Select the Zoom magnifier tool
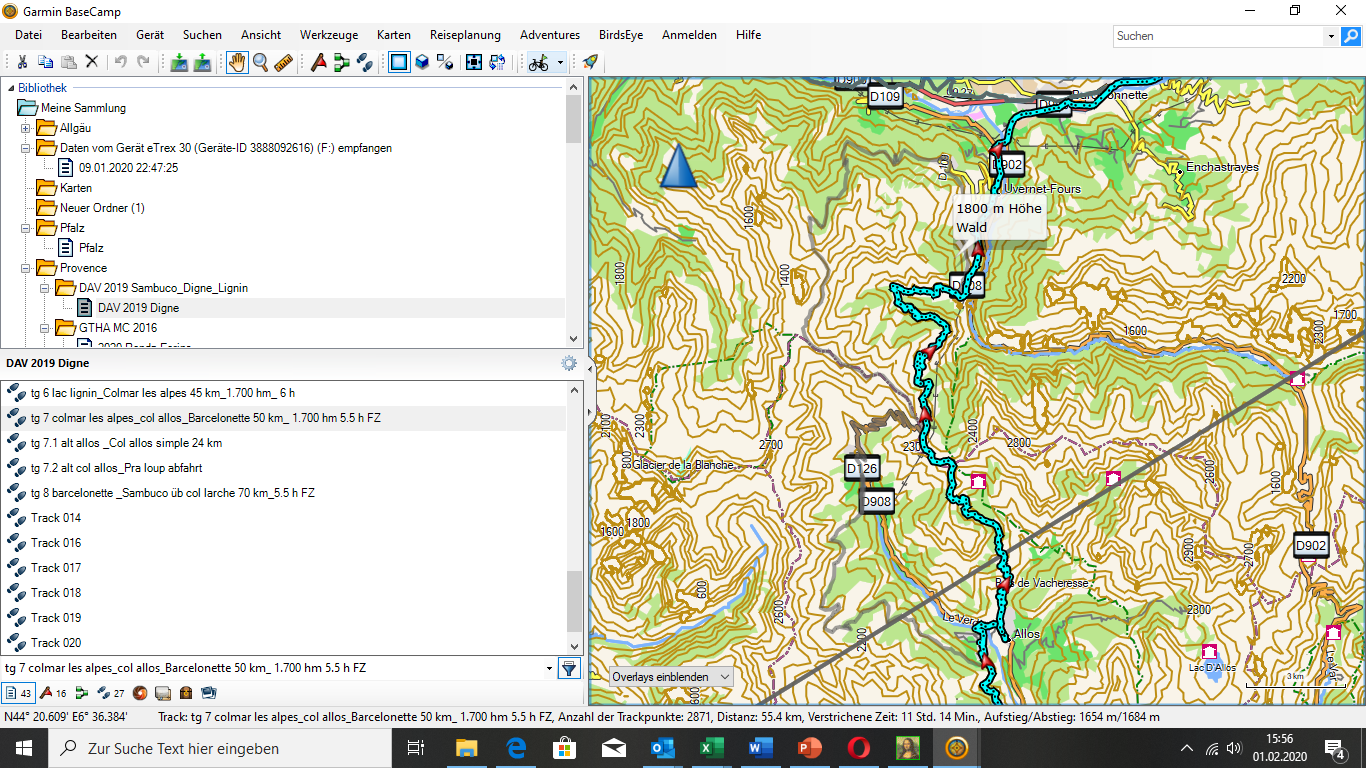Screen dimensions: 1366x768 (x=261, y=62)
